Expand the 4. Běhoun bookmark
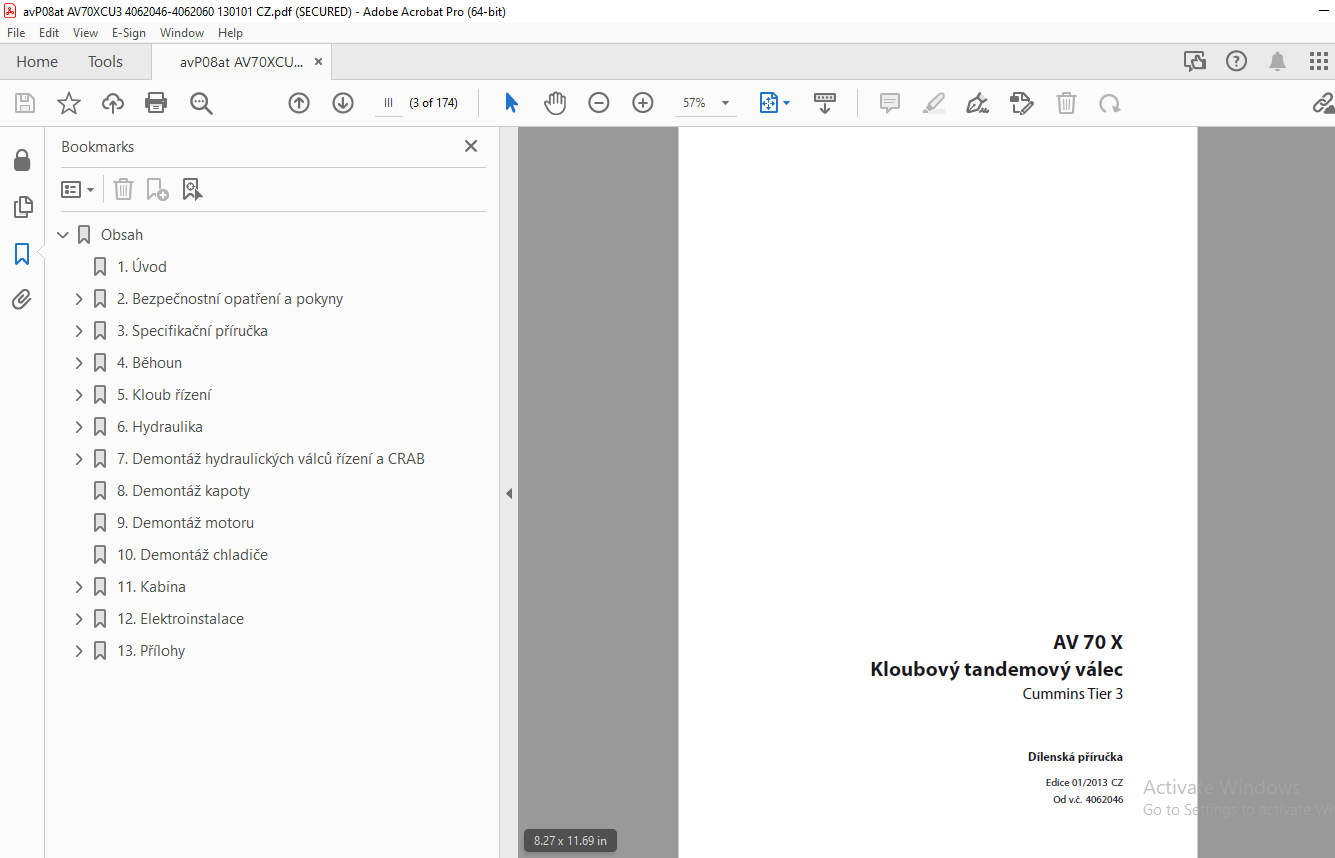The height and width of the screenshot is (858, 1335). coord(79,363)
